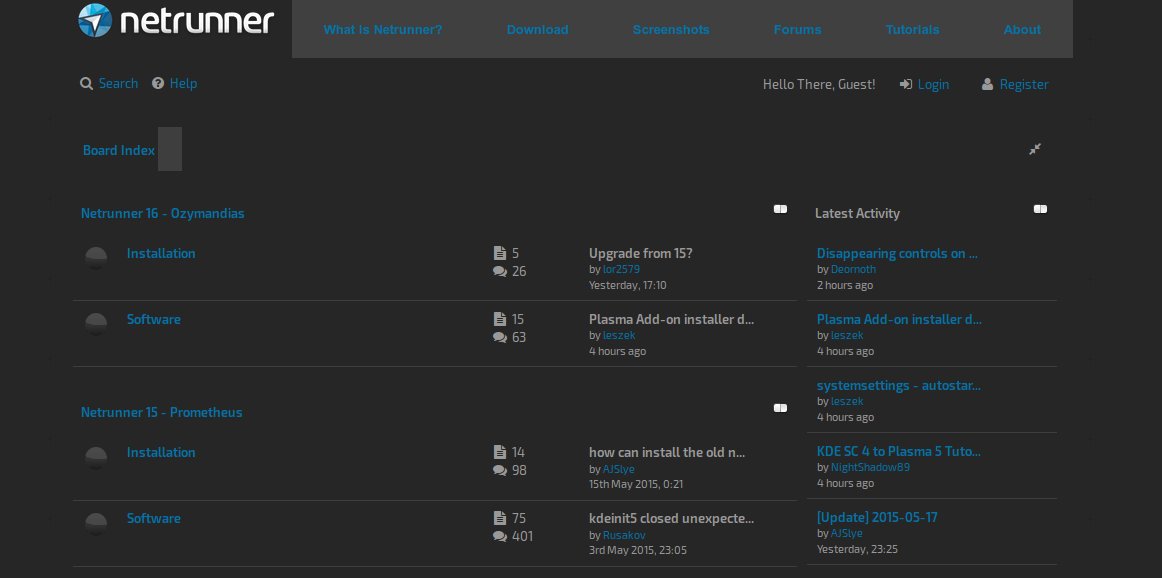
Task: Open Software forum under Netrunner 16
Action: pyautogui.click(x=153, y=319)
